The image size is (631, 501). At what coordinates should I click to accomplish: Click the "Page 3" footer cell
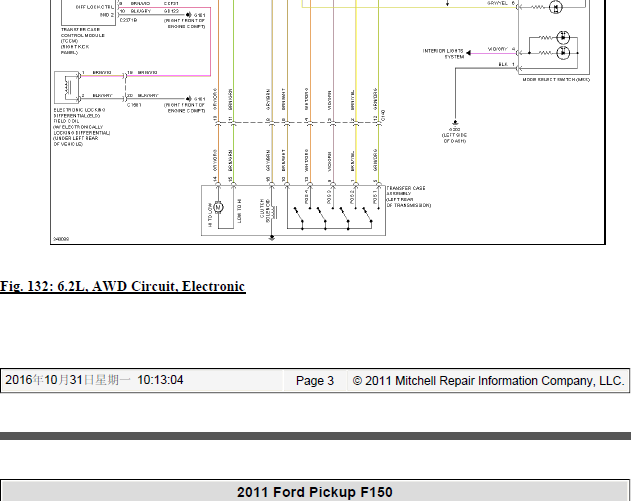(x=315, y=381)
